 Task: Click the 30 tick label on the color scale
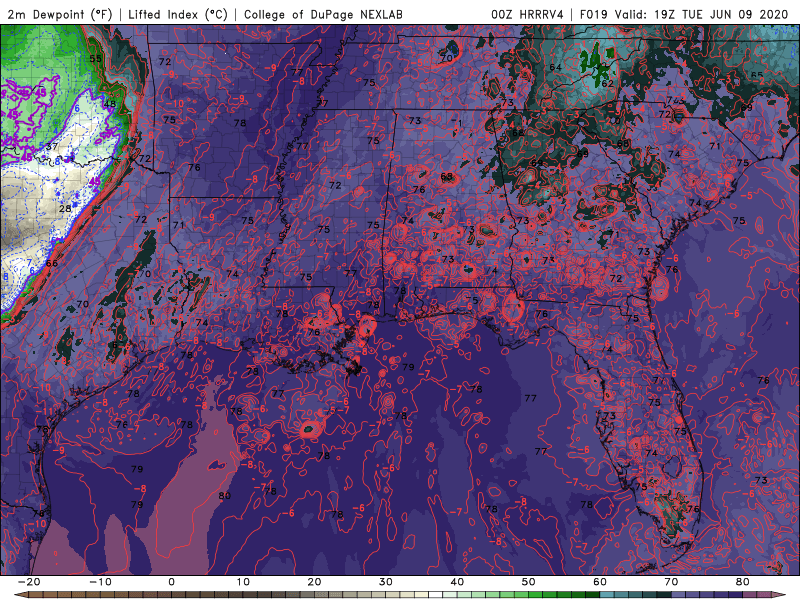pos(386,582)
